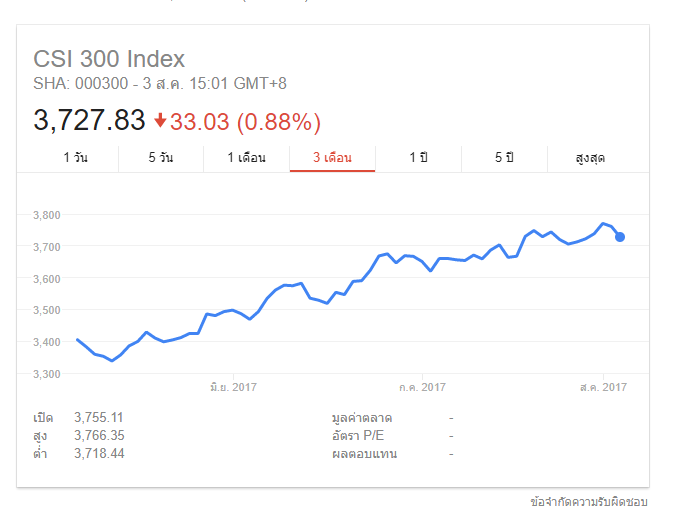Open the ข้อจำกัดความรับผิดชอบ disclaimer link
This screenshot has height=522, width=681.
(x=590, y=500)
